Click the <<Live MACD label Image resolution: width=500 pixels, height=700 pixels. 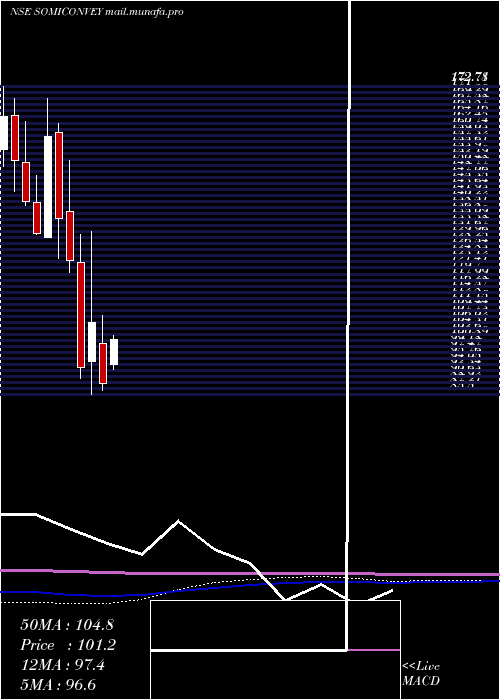(421, 674)
